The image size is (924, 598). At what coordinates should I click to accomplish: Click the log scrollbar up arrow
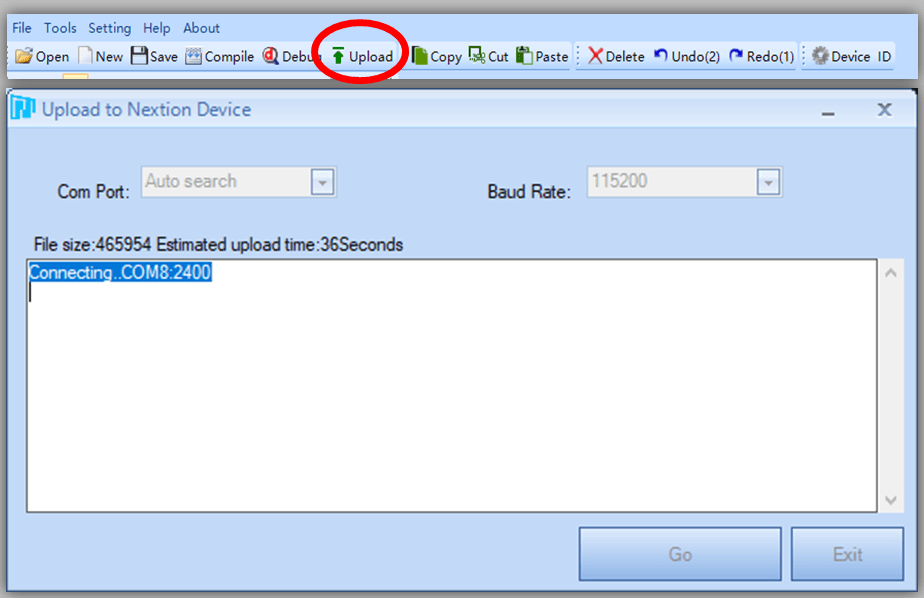click(891, 273)
